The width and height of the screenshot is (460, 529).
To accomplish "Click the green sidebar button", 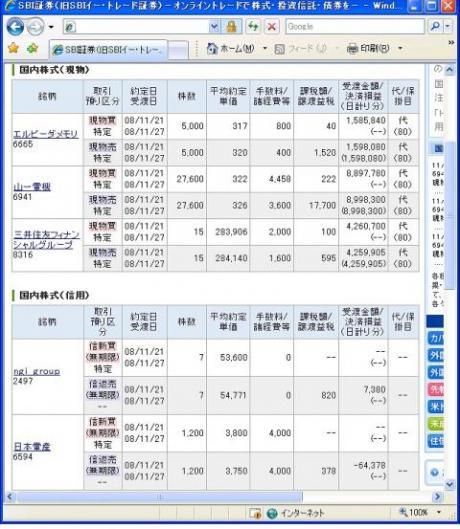I will [x=435, y=424].
